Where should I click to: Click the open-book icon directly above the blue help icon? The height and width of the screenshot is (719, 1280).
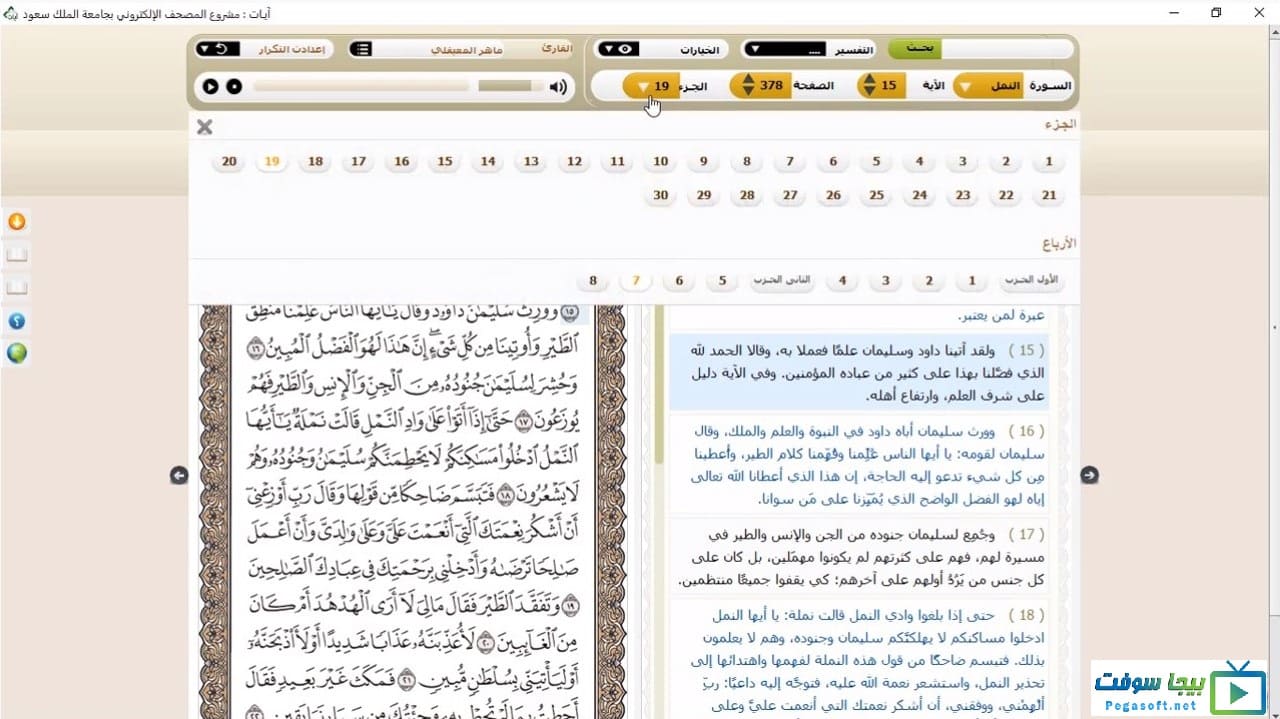tap(17, 288)
